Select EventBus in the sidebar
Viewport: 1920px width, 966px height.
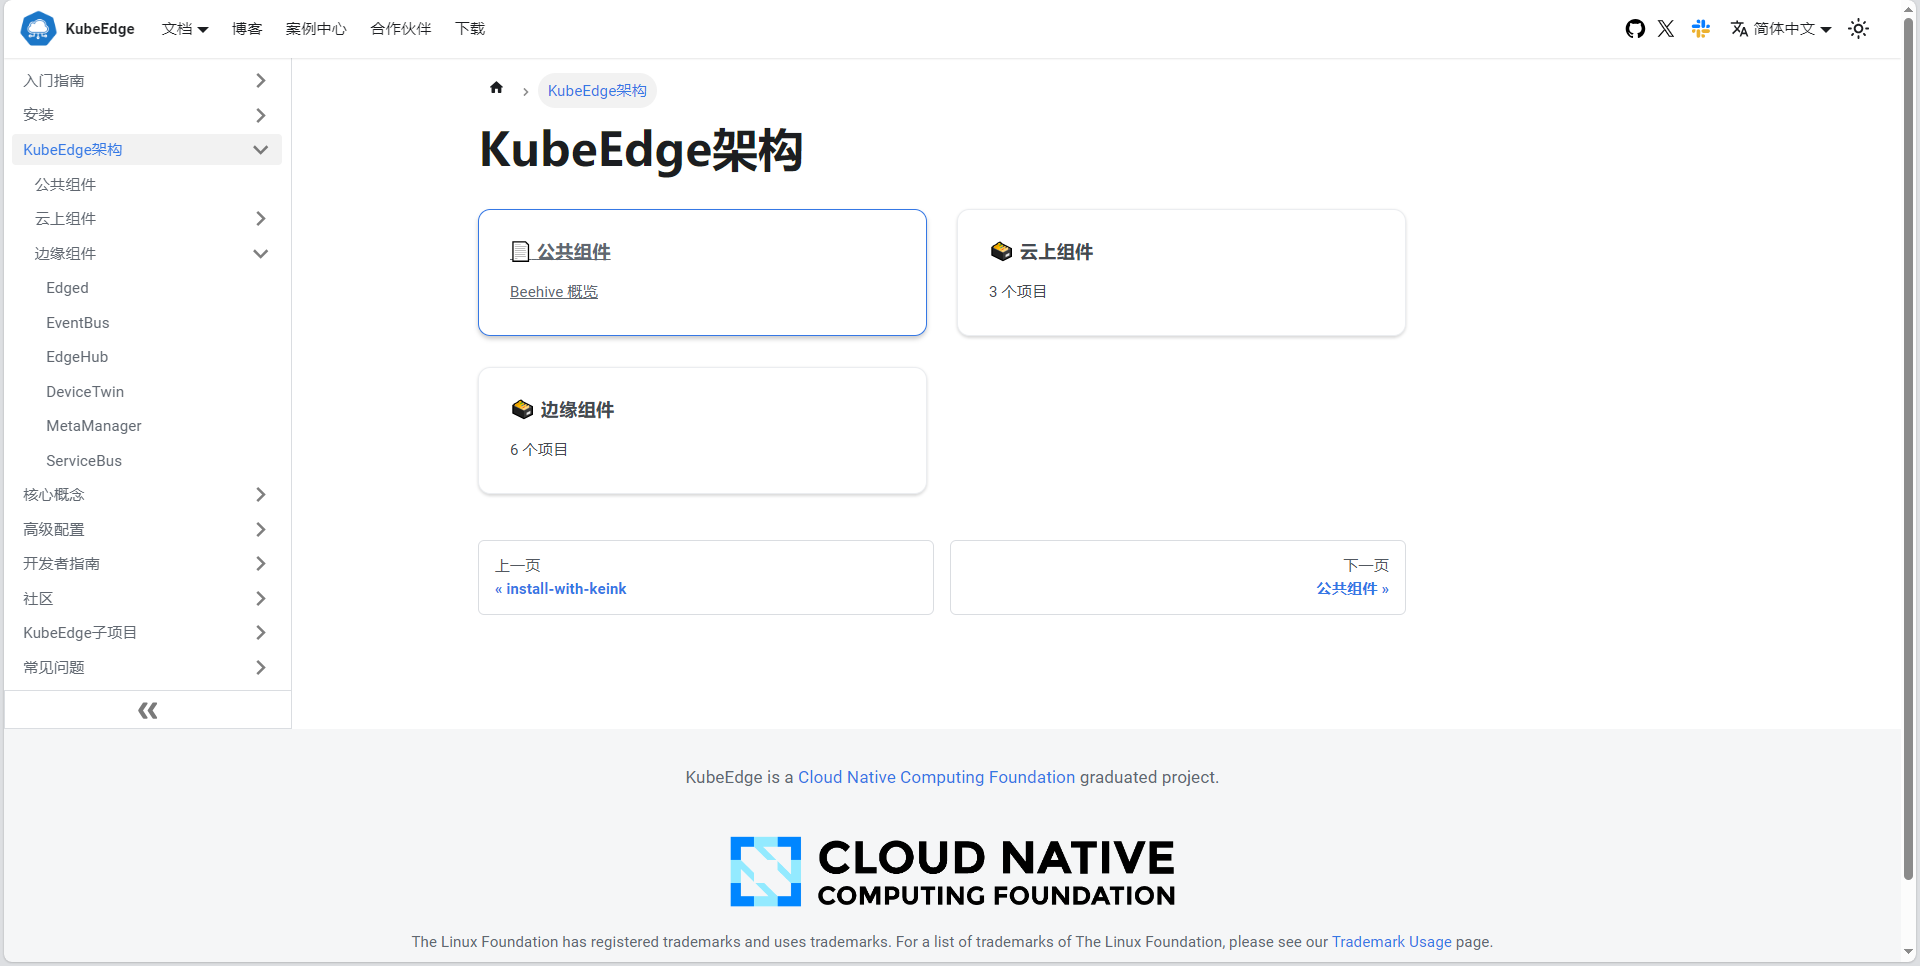[x=77, y=322]
